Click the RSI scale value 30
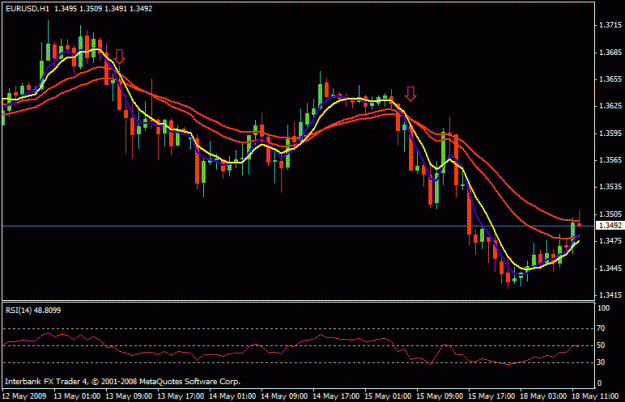The height and width of the screenshot is (402, 625). point(601,362)
